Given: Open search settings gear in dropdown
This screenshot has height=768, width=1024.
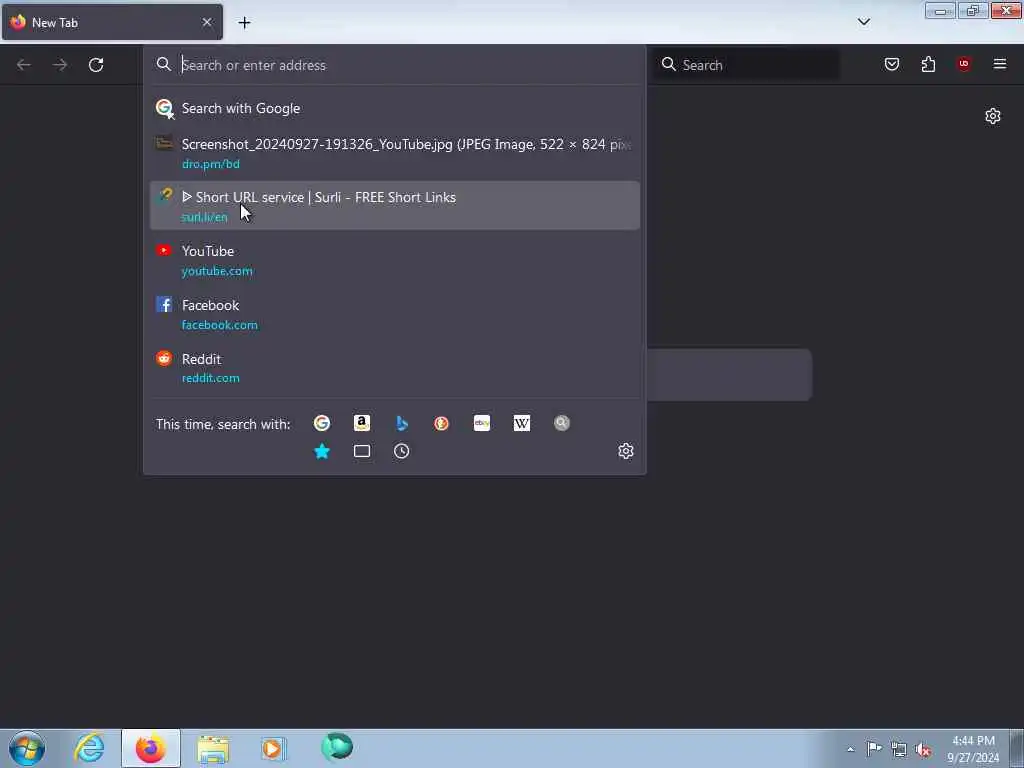Looking at the screenshot, I should pyautogui.click(x=626, y=451).
